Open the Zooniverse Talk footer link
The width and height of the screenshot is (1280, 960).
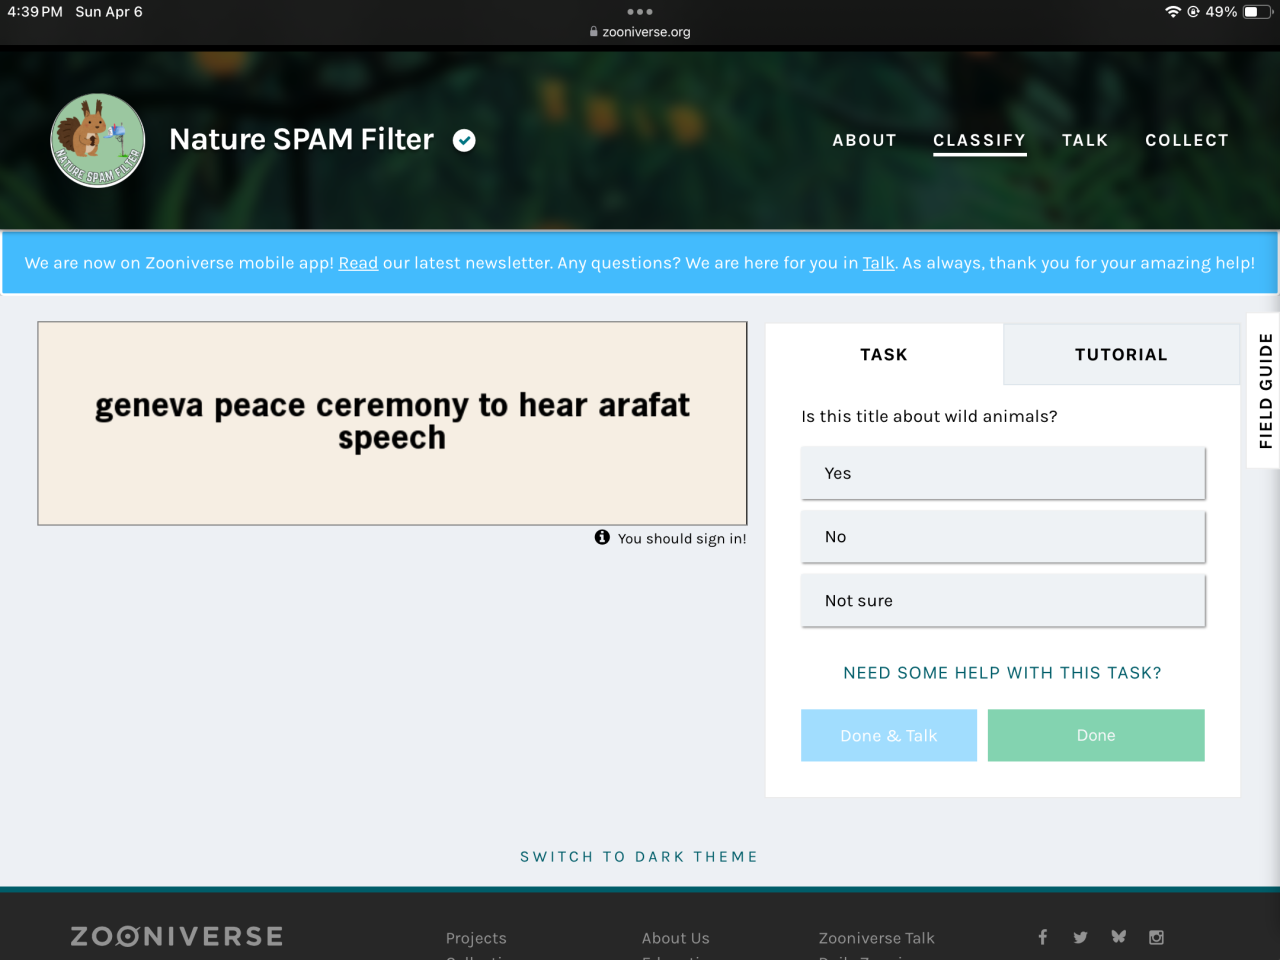click(877, 938)
